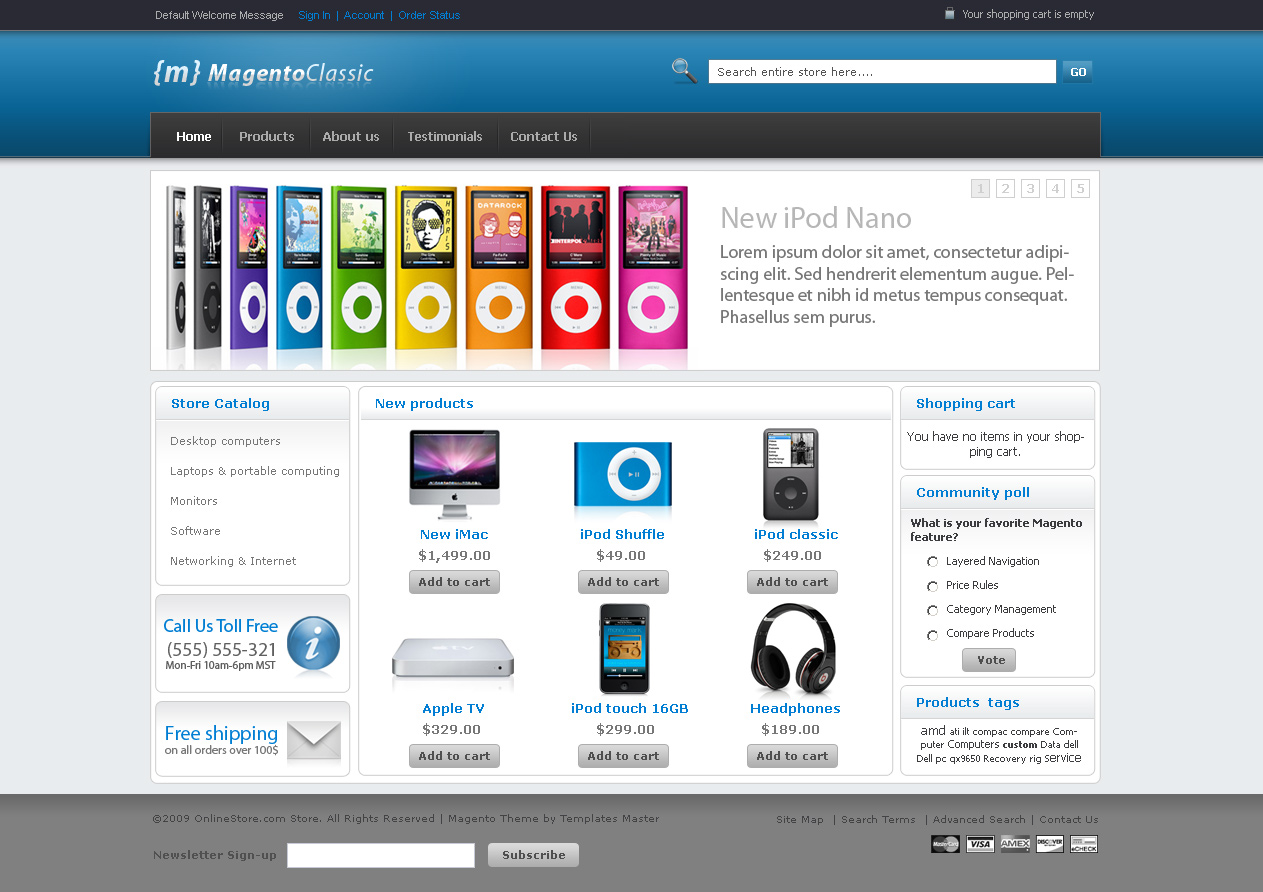Add Apple TV to cart
The height and width of the screenshot is (892, 1263).
click(x=454, y=756)
